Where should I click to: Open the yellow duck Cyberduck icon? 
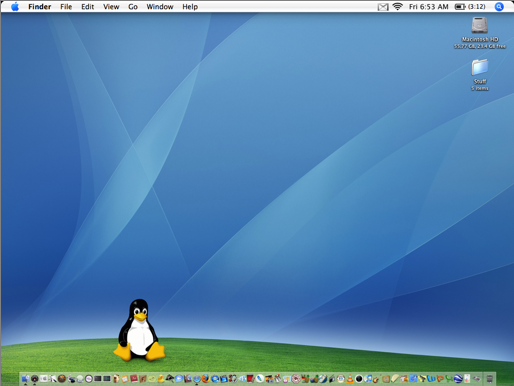pyautogui.click(x=161, y=379)
